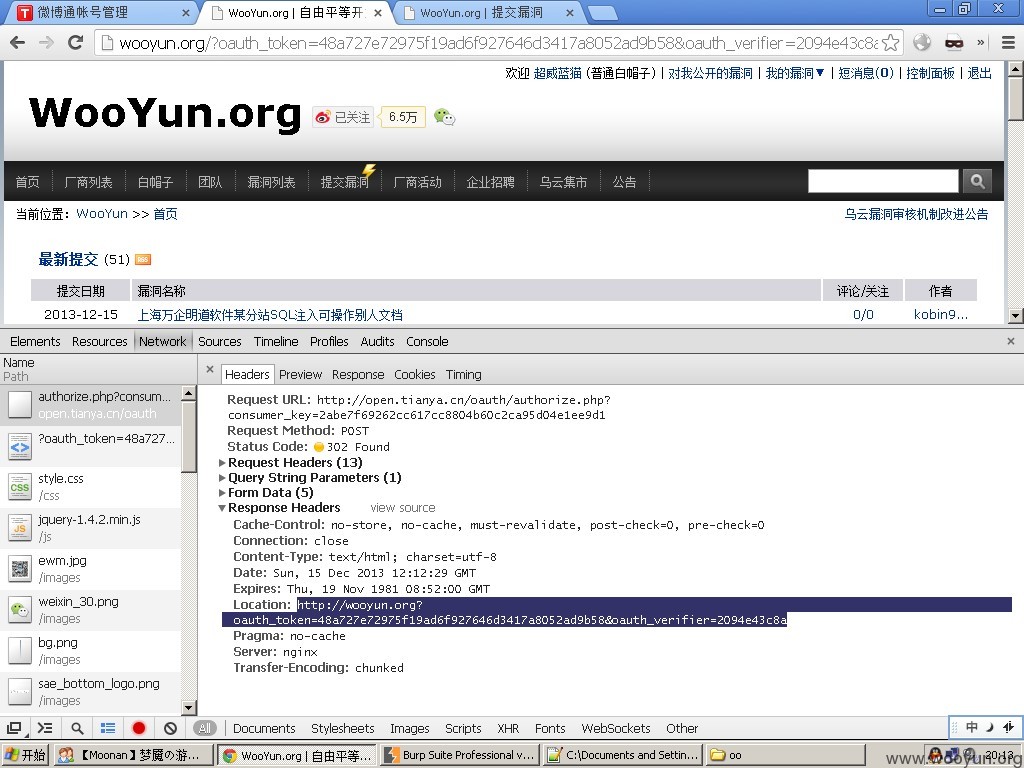Switch to Timeline DevTools tab
The width and height of the screenshot is (1024, 768).
(x=276, y=341)
